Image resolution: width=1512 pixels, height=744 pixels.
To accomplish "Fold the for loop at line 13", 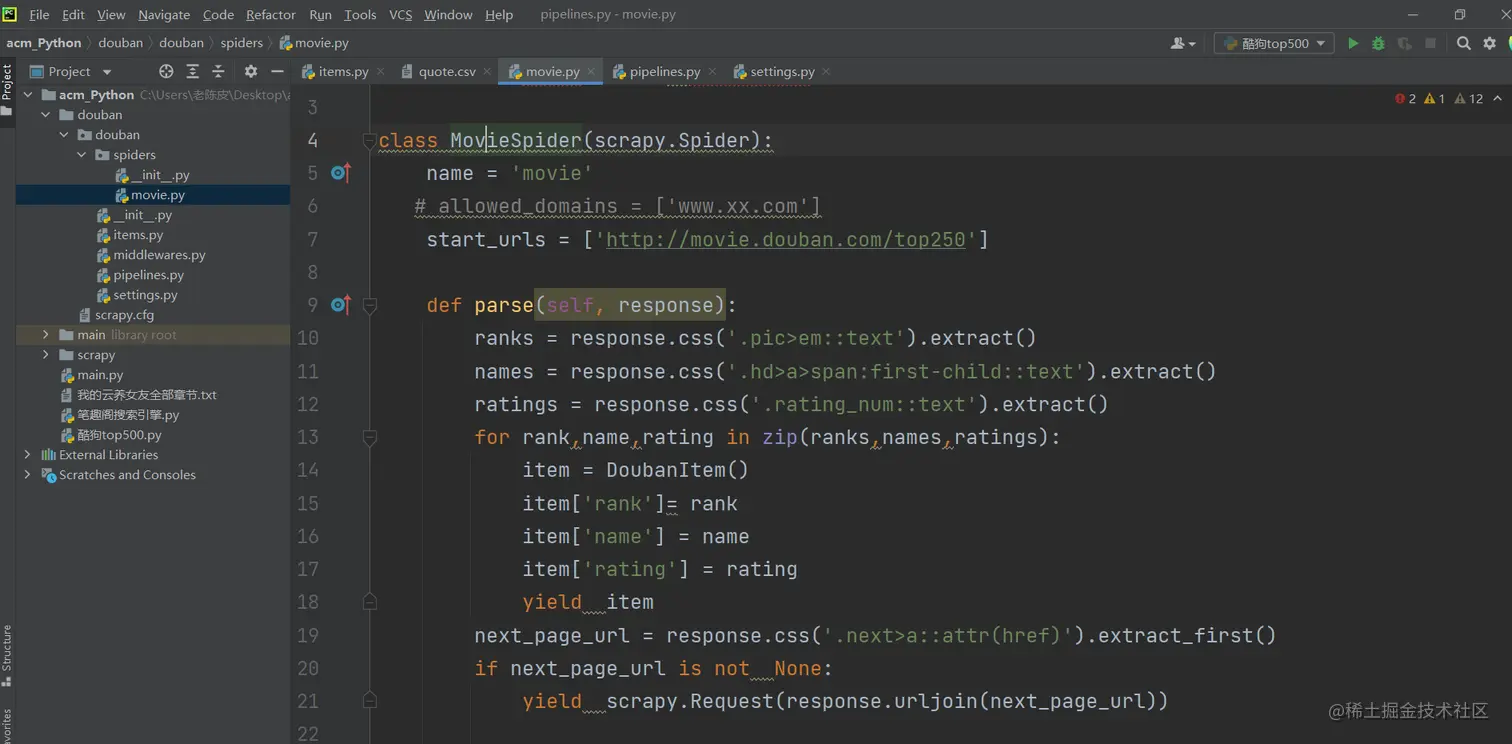I will (369, 437).
